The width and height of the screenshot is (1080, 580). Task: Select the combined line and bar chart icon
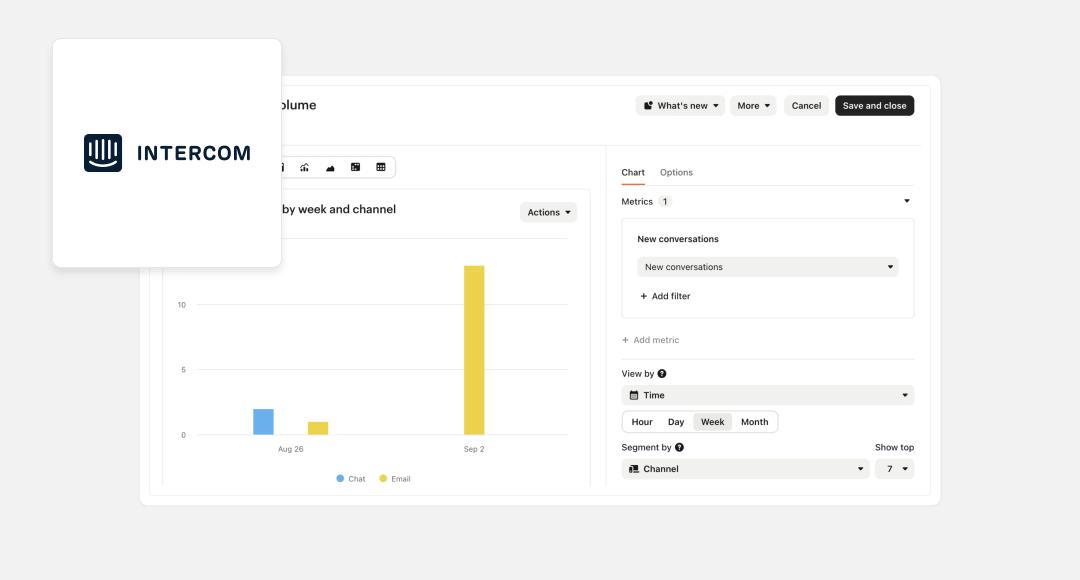304,167
